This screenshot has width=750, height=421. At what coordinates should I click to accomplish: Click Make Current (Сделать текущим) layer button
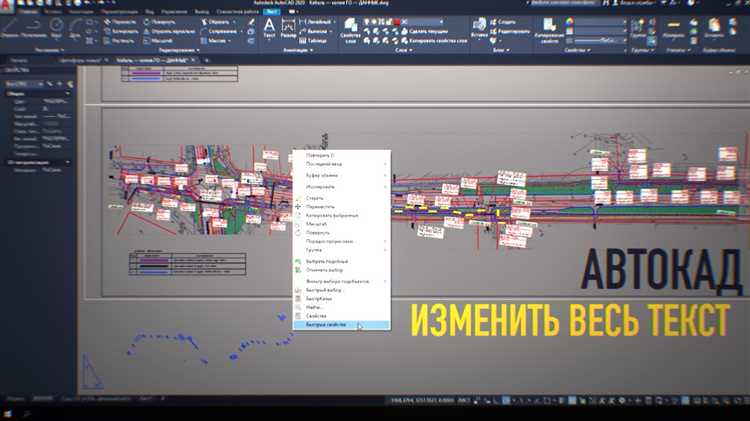tap(424, 31)
